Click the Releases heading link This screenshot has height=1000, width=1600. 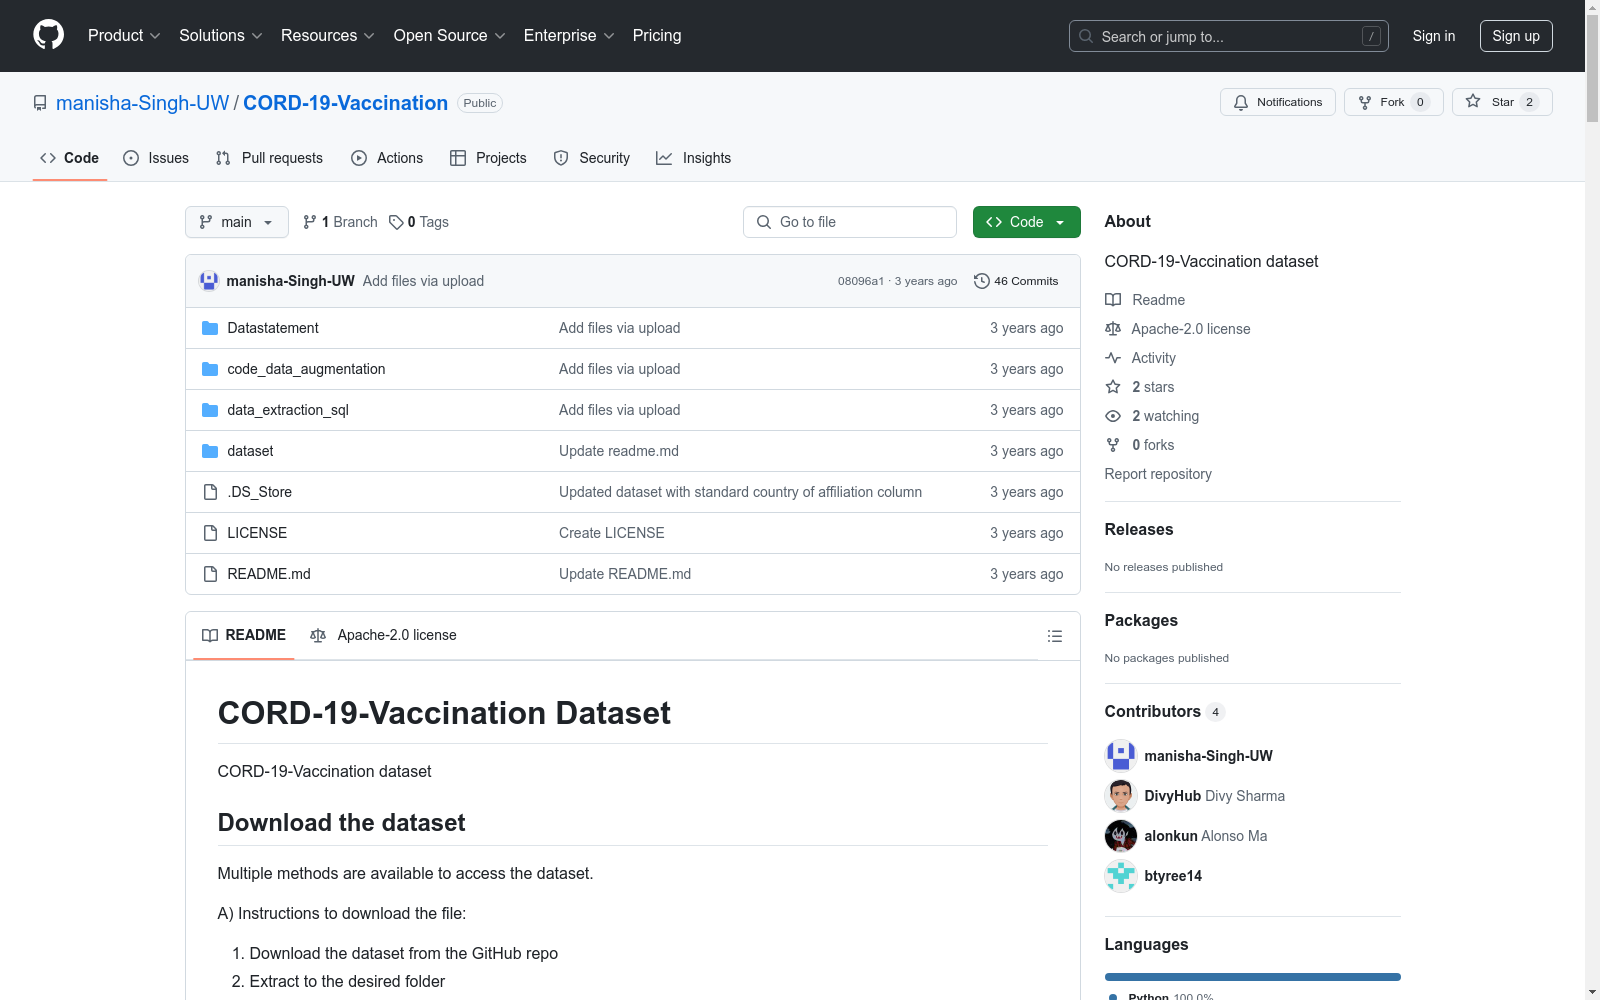pyautogui.click(x=1139, y=529)
